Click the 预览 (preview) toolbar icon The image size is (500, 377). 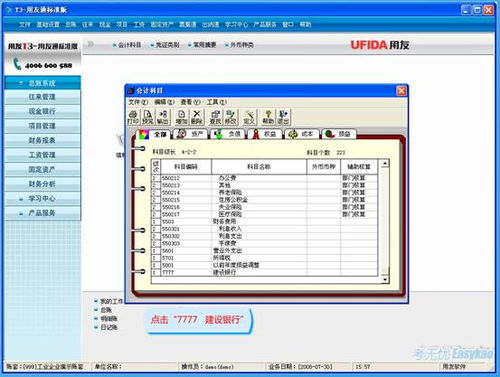pos(148,117)
